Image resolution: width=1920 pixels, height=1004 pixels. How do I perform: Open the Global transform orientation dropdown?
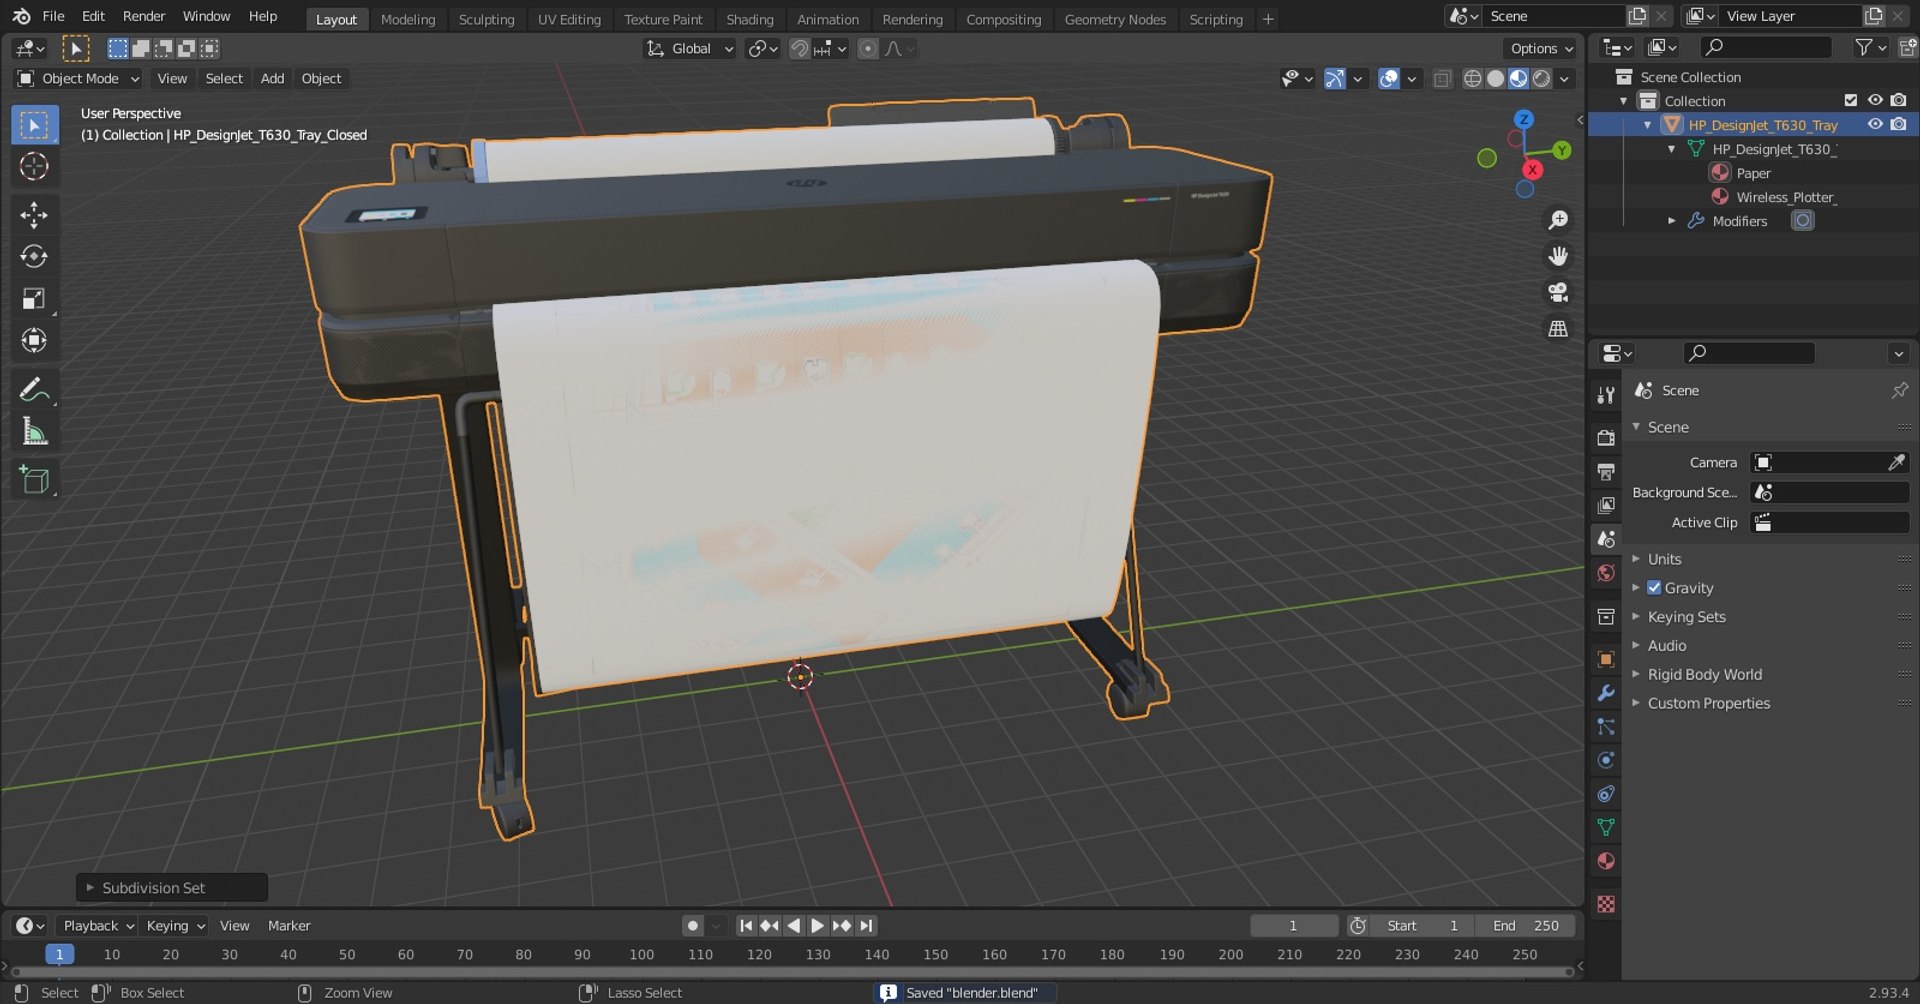[689, 48]
